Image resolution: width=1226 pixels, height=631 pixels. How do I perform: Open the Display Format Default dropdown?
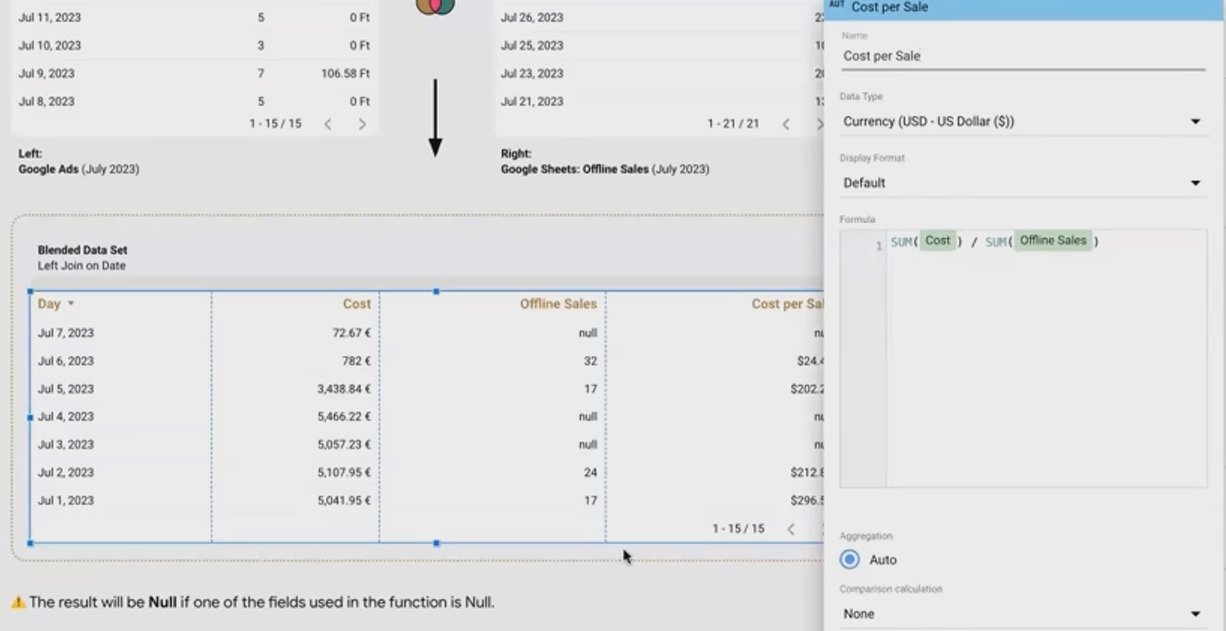pos(1021,183)
